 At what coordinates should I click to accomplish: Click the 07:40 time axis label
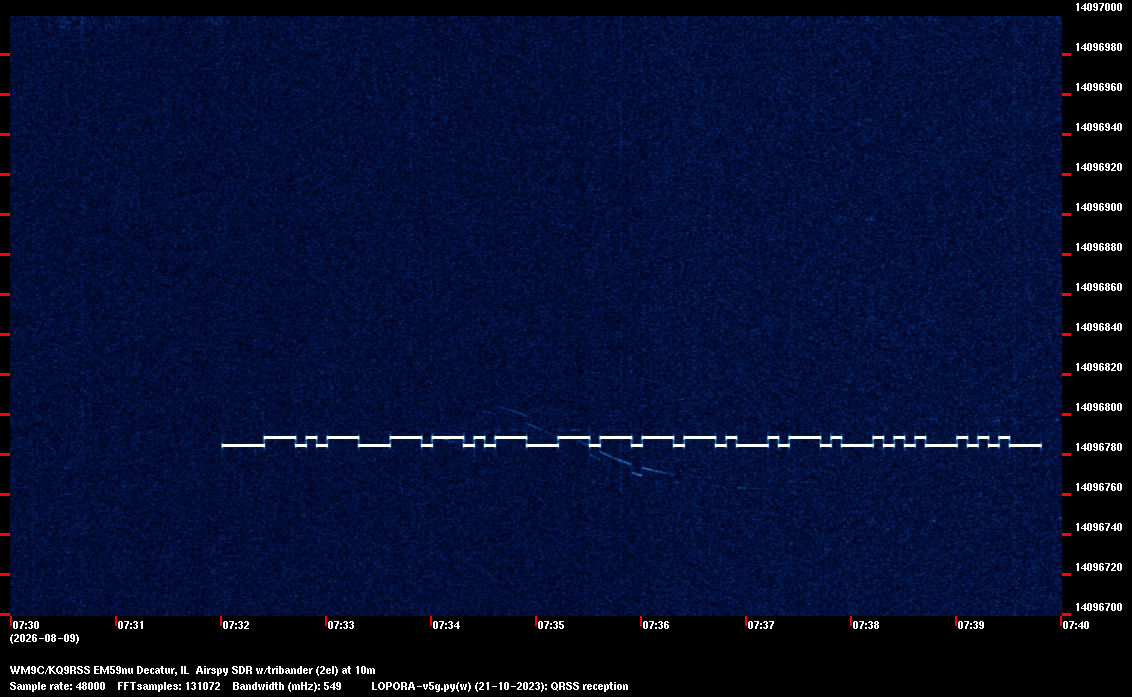pos(1076,625)
